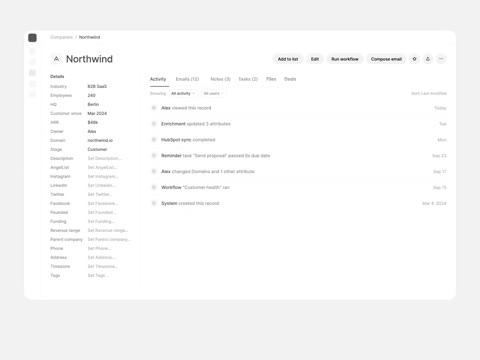Click the ARR value '$48k'
Screen dimensions: 480x360
[x=93, y=122]
